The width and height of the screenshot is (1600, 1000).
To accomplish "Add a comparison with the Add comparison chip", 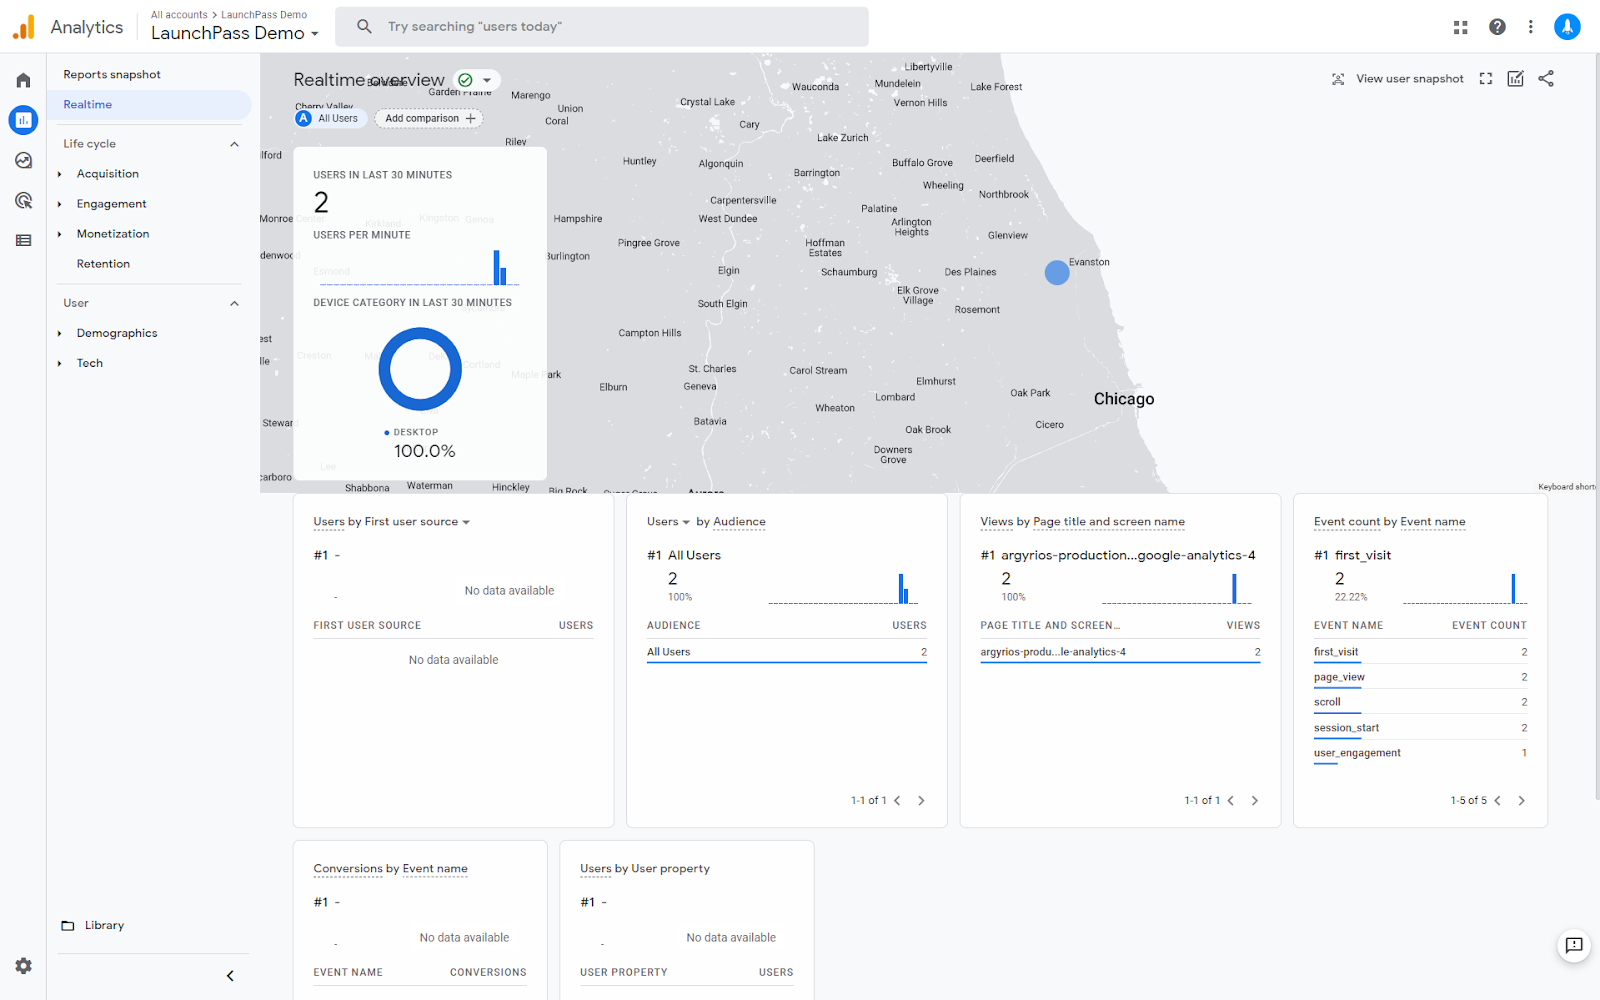I will (x=428, y=118).
